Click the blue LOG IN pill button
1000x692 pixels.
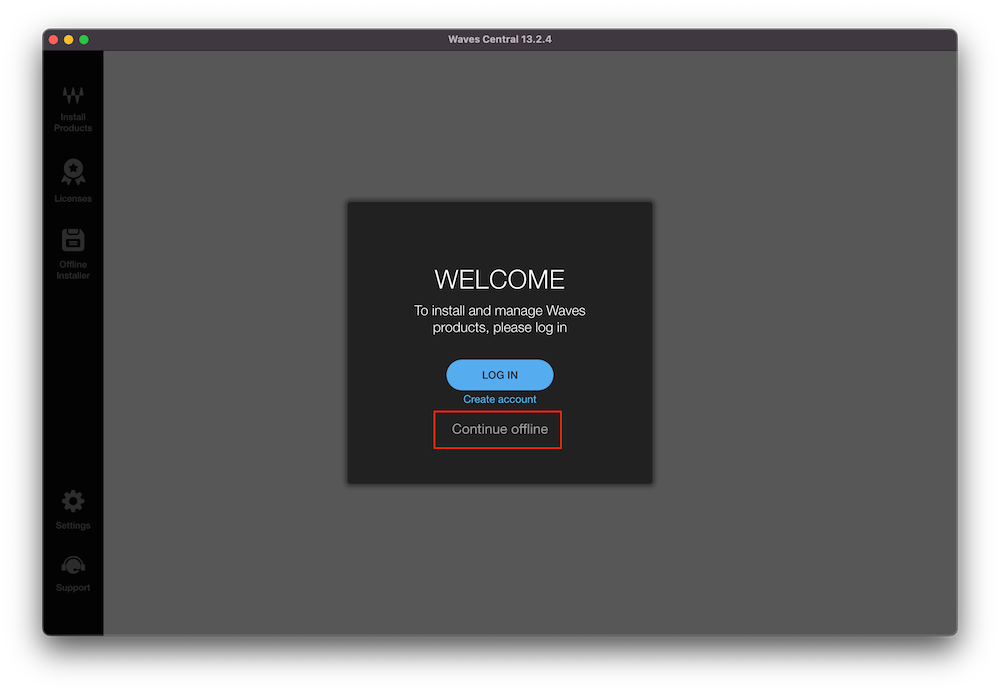click(499, 374)
